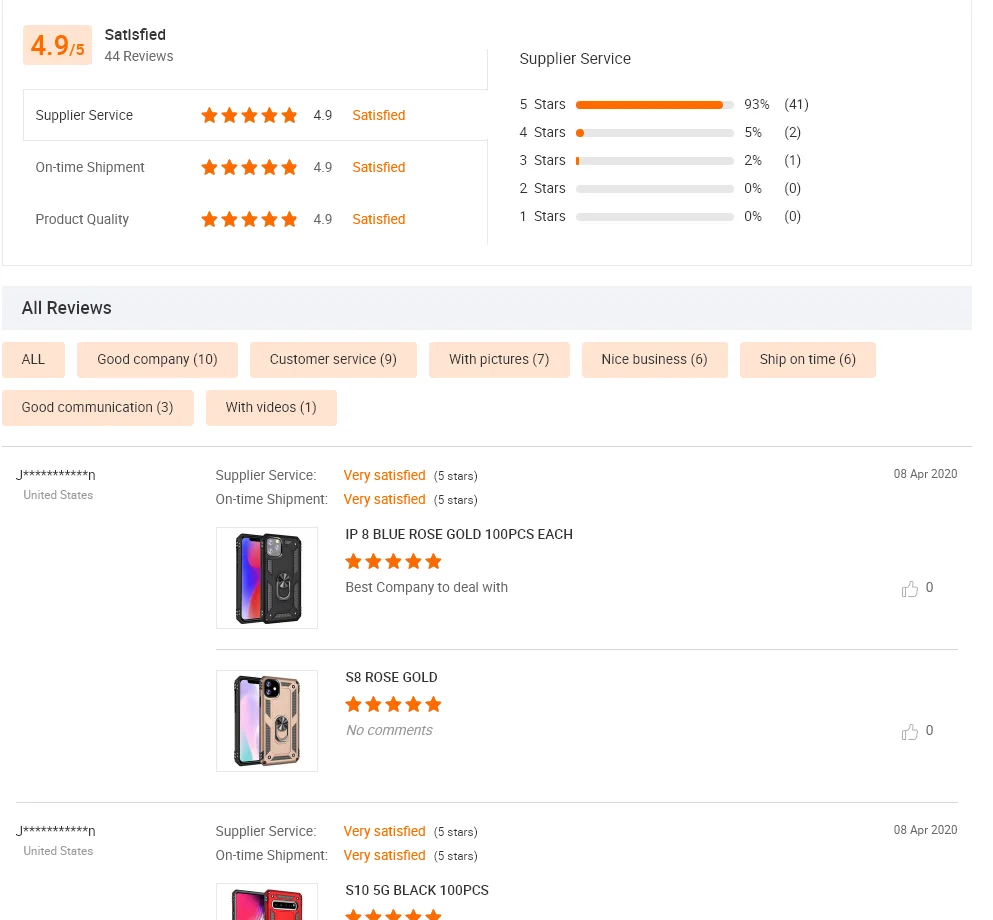Show reviews With videos (1)

click(271, 408)
